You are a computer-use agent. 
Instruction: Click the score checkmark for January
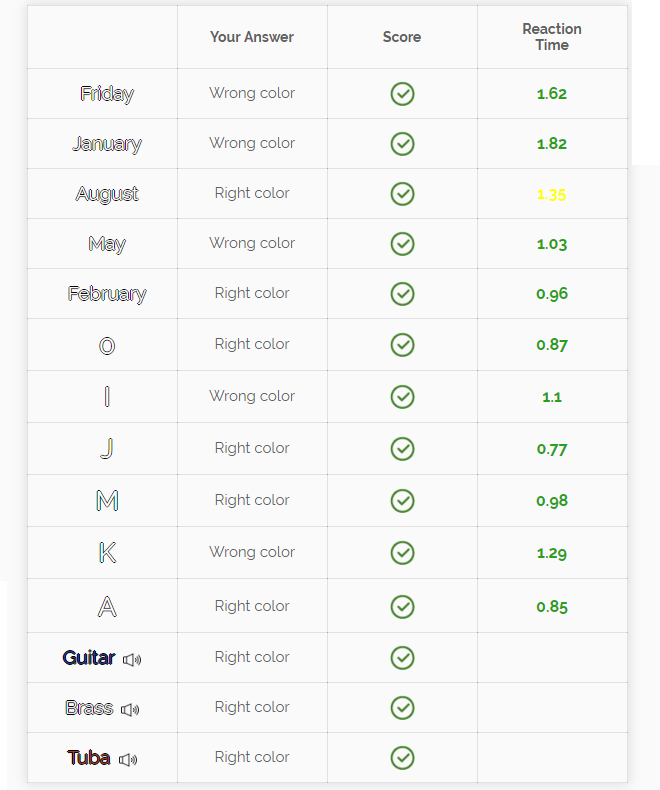pos(402,144)
